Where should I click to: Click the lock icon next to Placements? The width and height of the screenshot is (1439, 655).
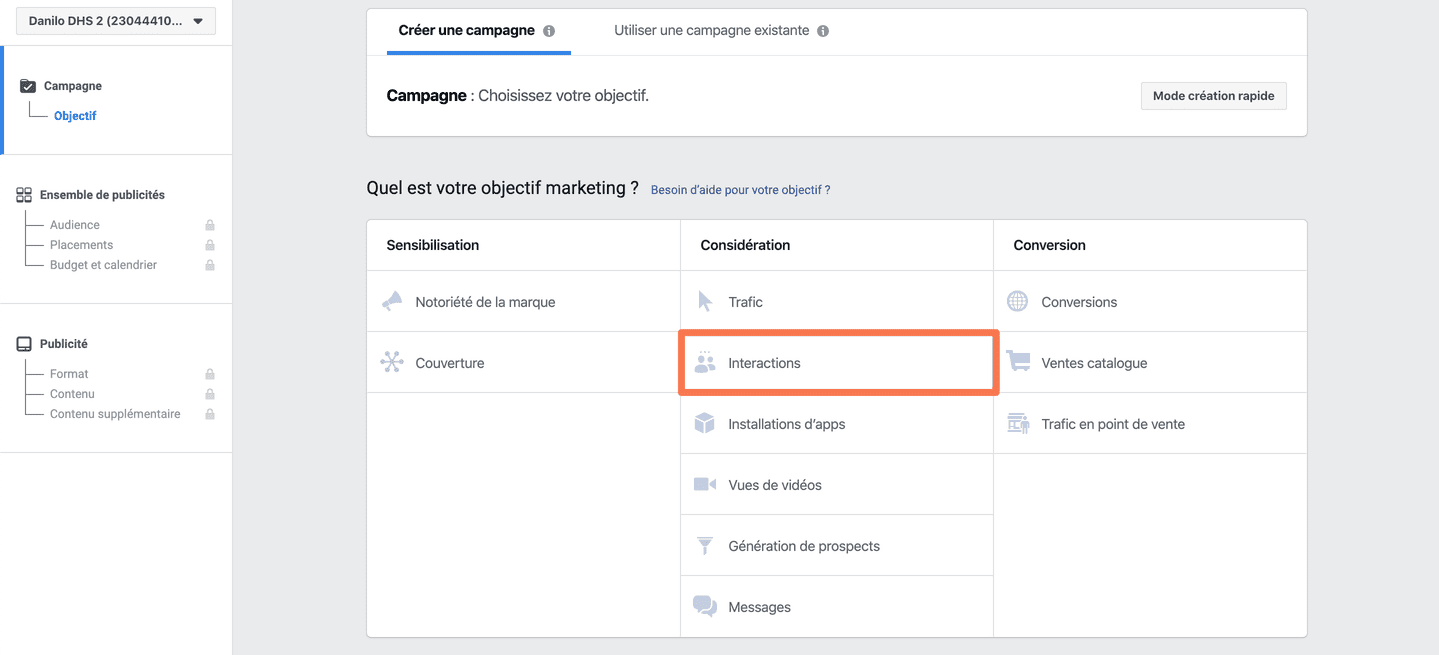point(210,245)
